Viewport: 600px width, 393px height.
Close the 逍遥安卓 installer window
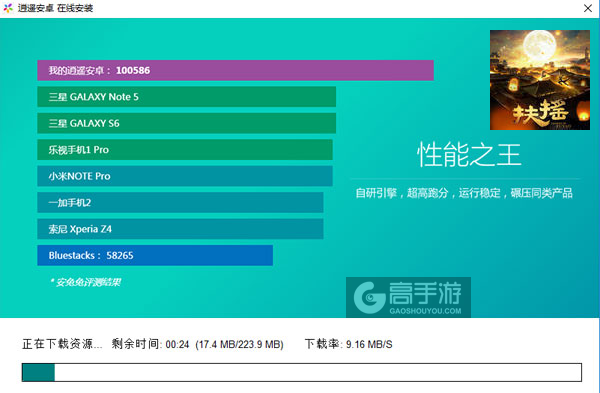pyautogui.click(x=588, y=8)
